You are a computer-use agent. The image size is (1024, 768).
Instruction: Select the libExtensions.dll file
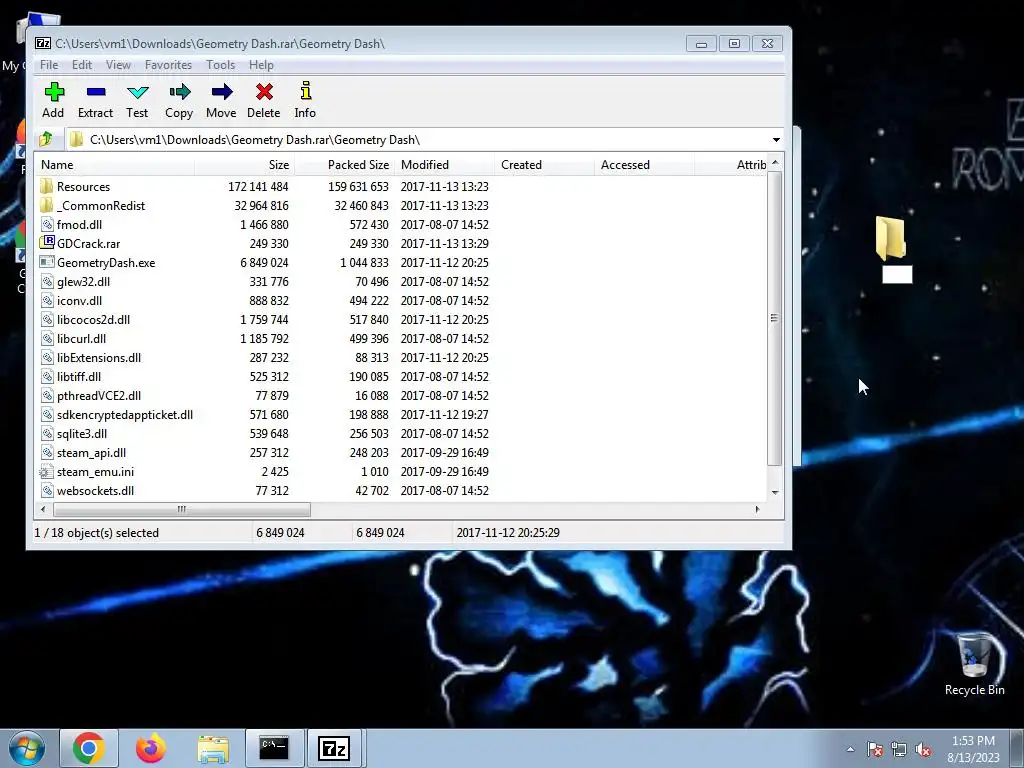[x=99, y=357]
